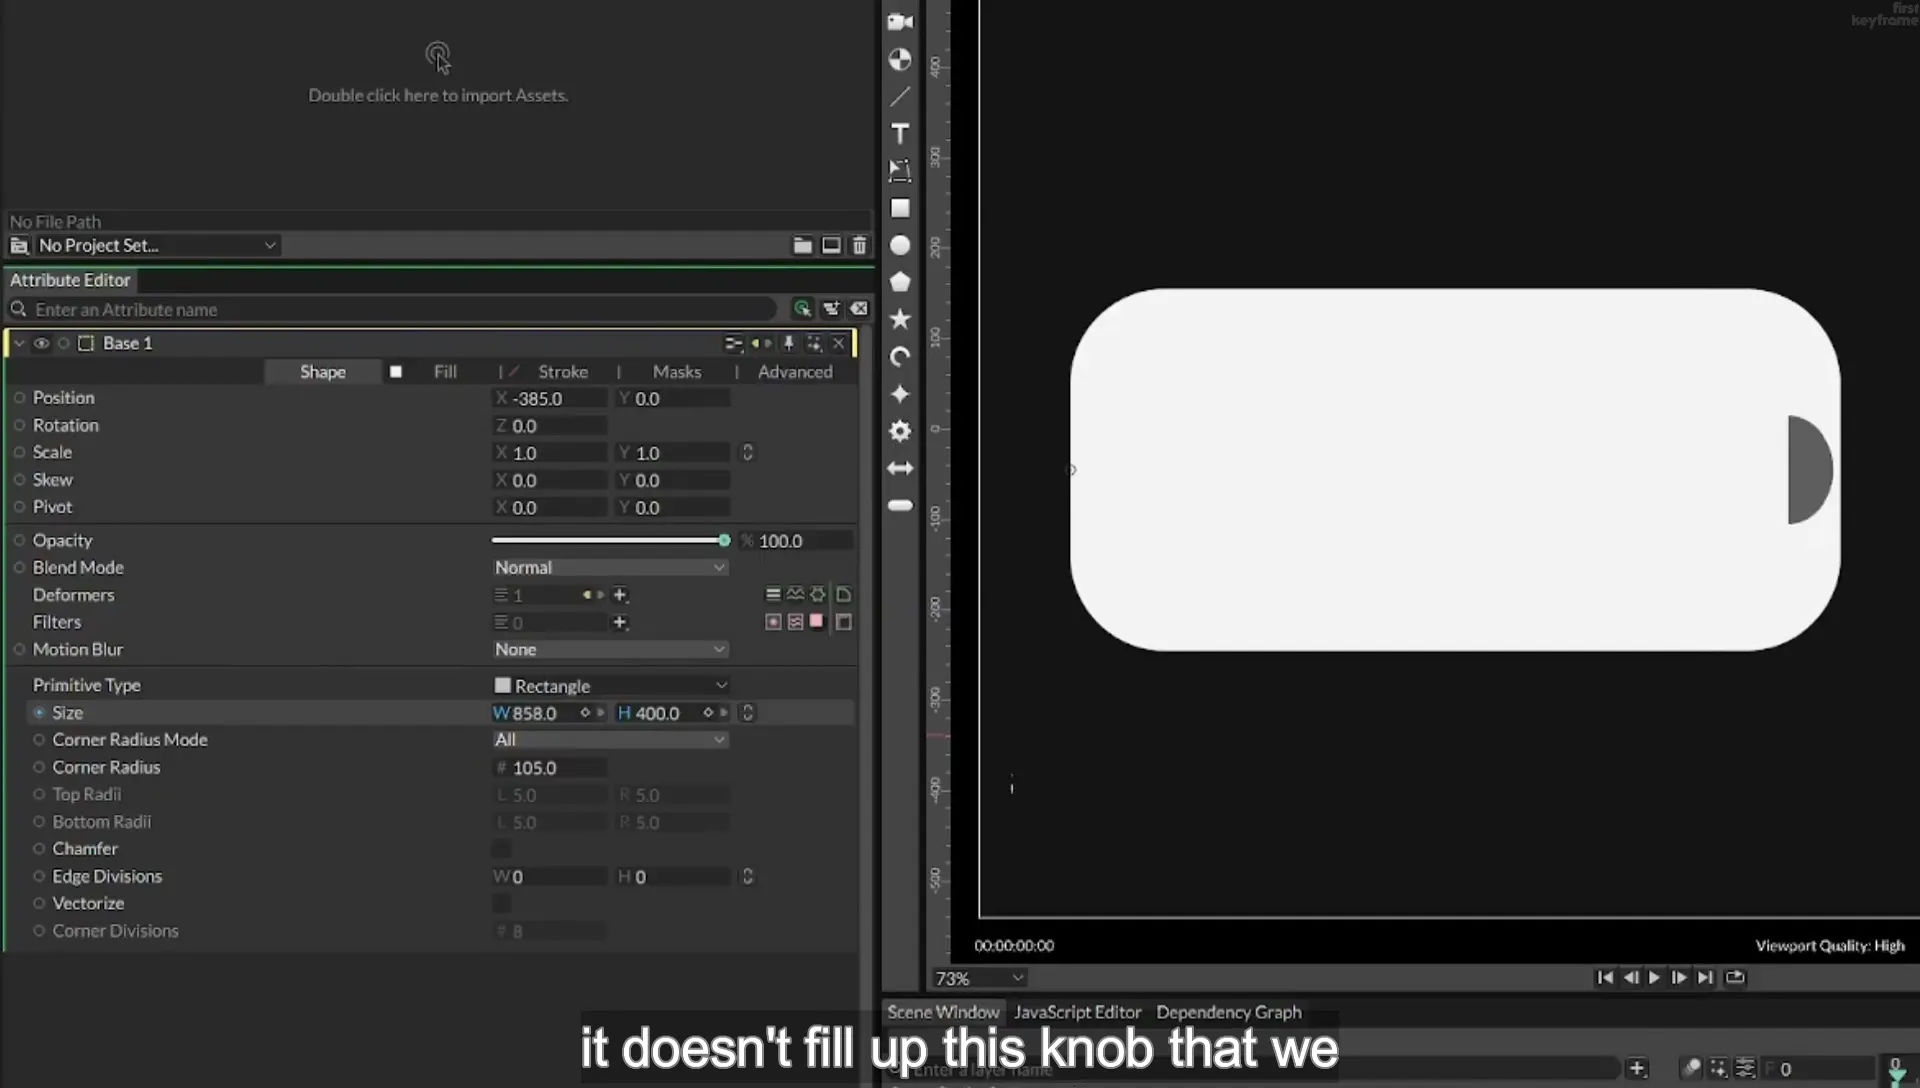Click the play button in viewport
The height and width of the screenshot is (1088, 1920).
(1654, 978)
